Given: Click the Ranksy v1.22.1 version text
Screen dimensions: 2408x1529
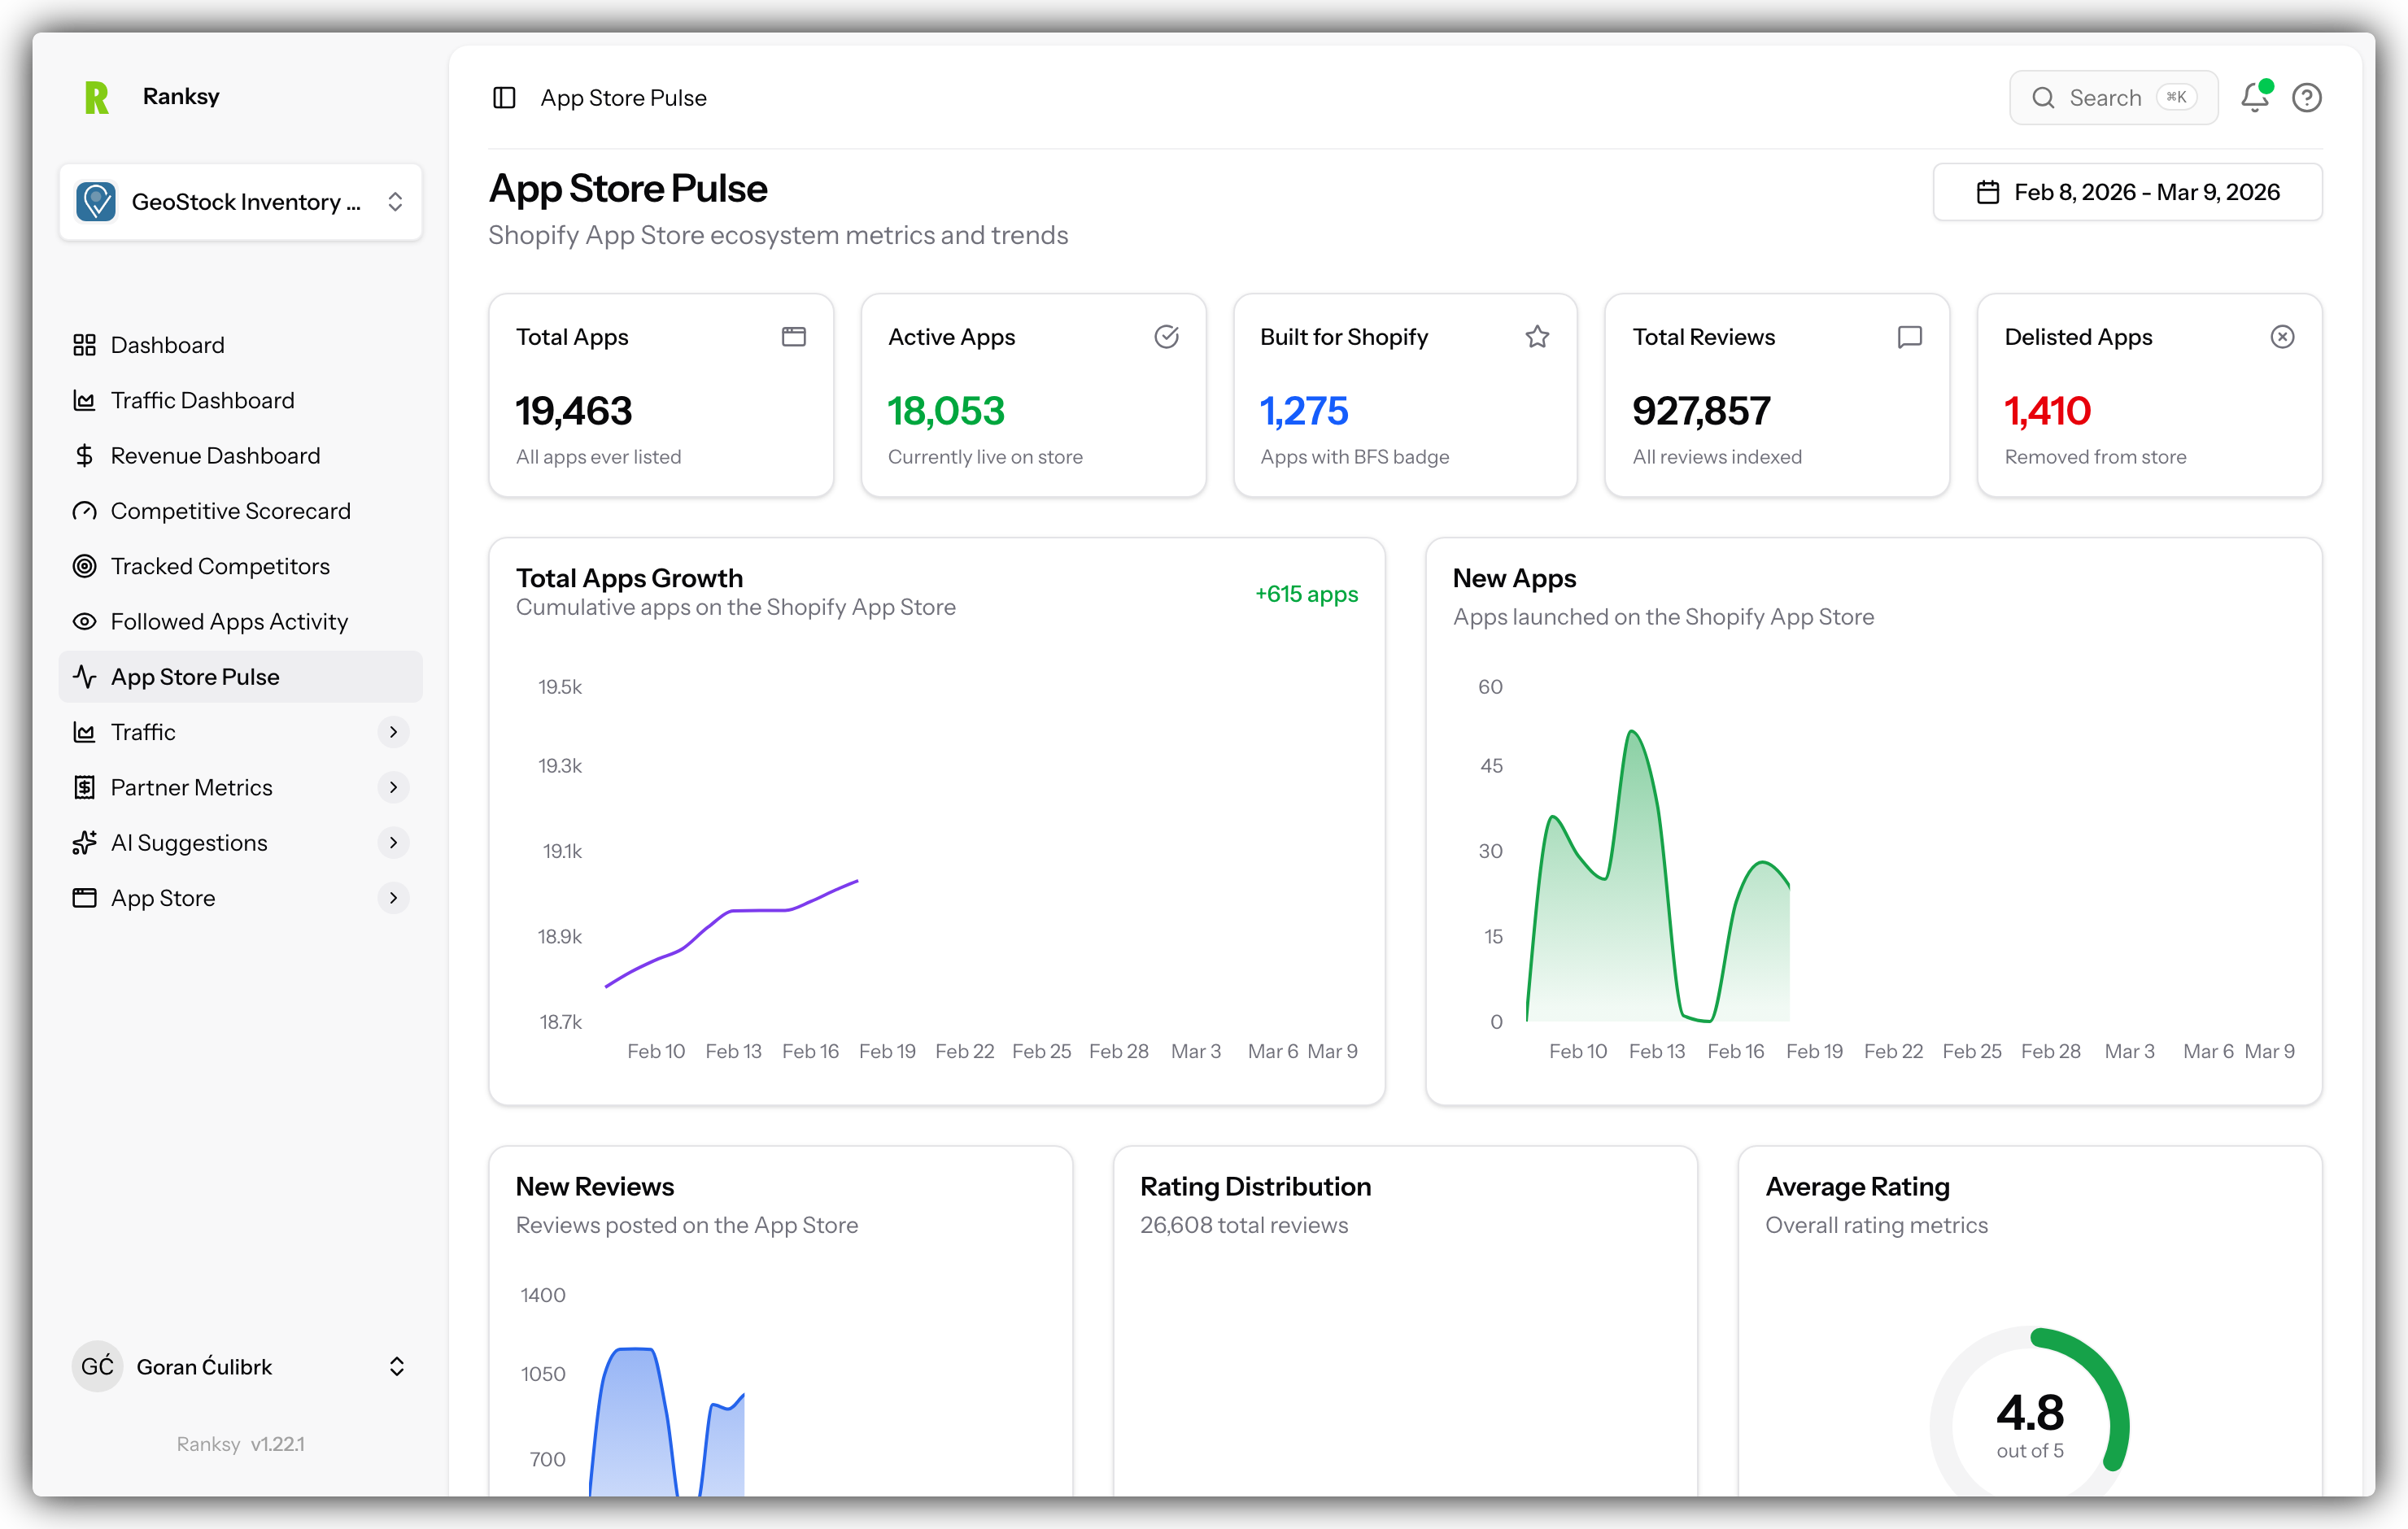Looking at the screenshot, I should pyautogui.click(x=241, y=1444).
